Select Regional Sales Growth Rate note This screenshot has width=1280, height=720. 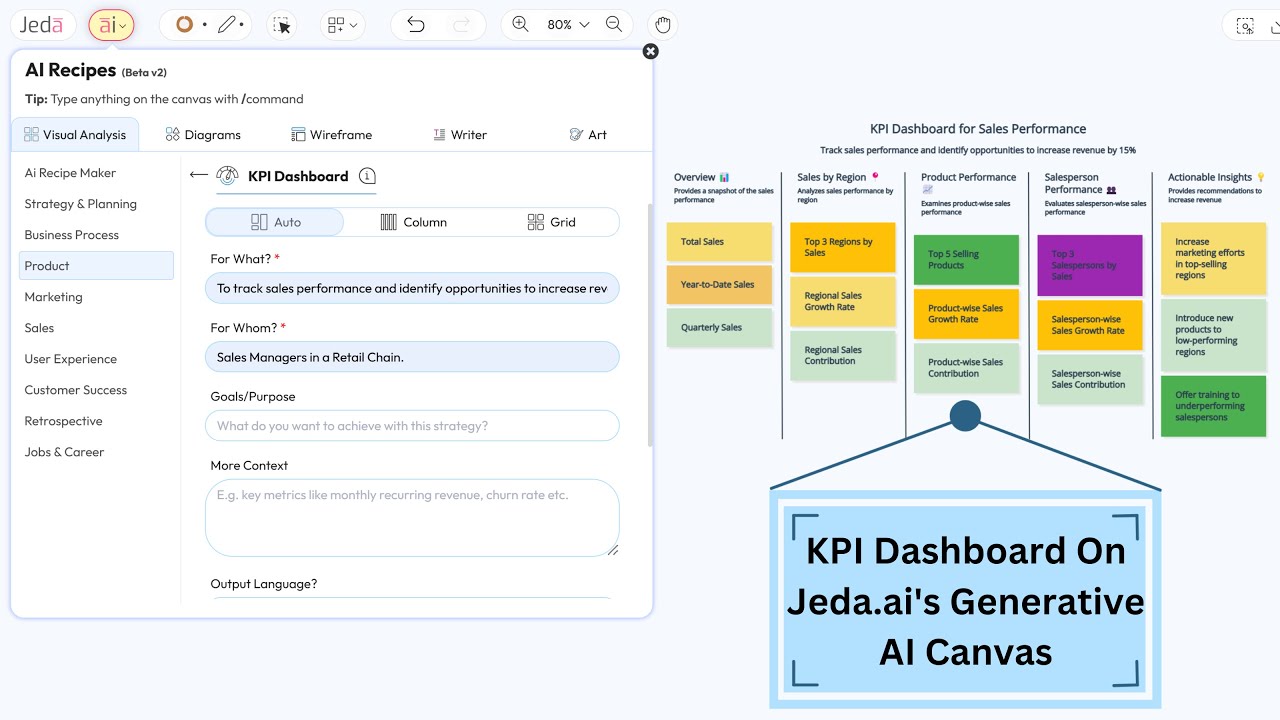point(843,301)
